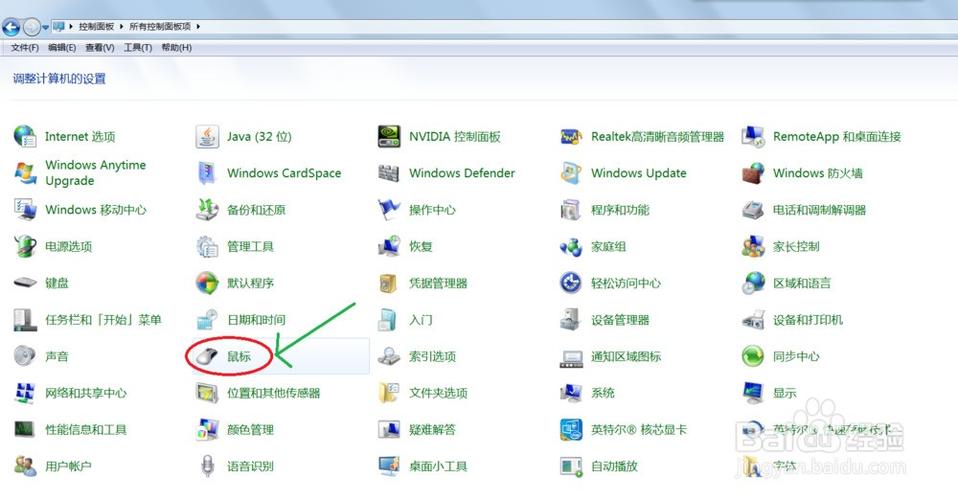The height and width of the screenshot is (500, 958).
Task: Open 鼠标 mouse icon
Action: tap(207, 356)
